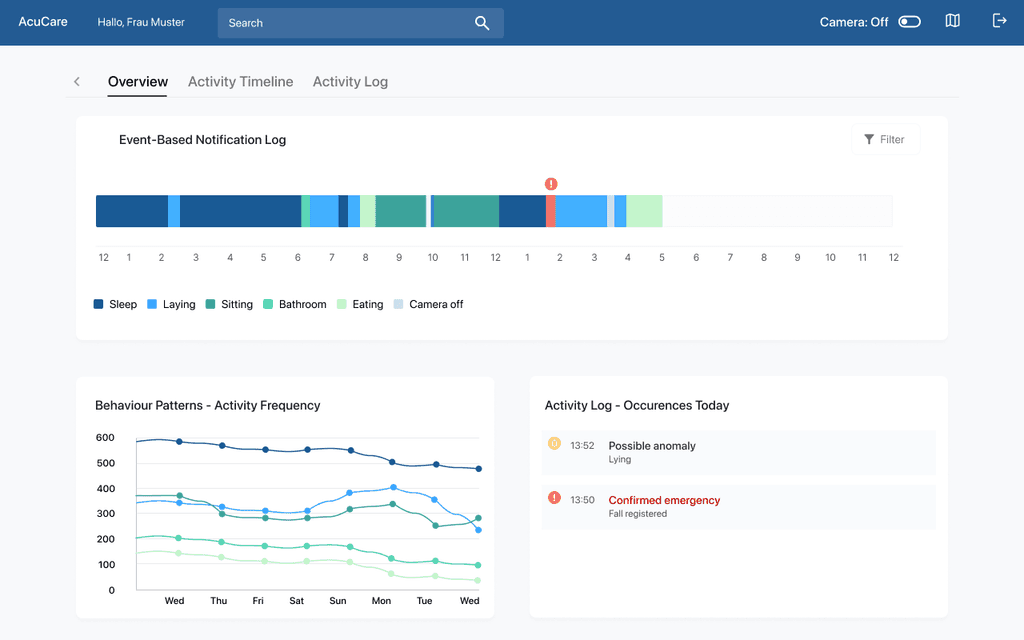Switch to the Overview tab

click(x=138, y=82)
